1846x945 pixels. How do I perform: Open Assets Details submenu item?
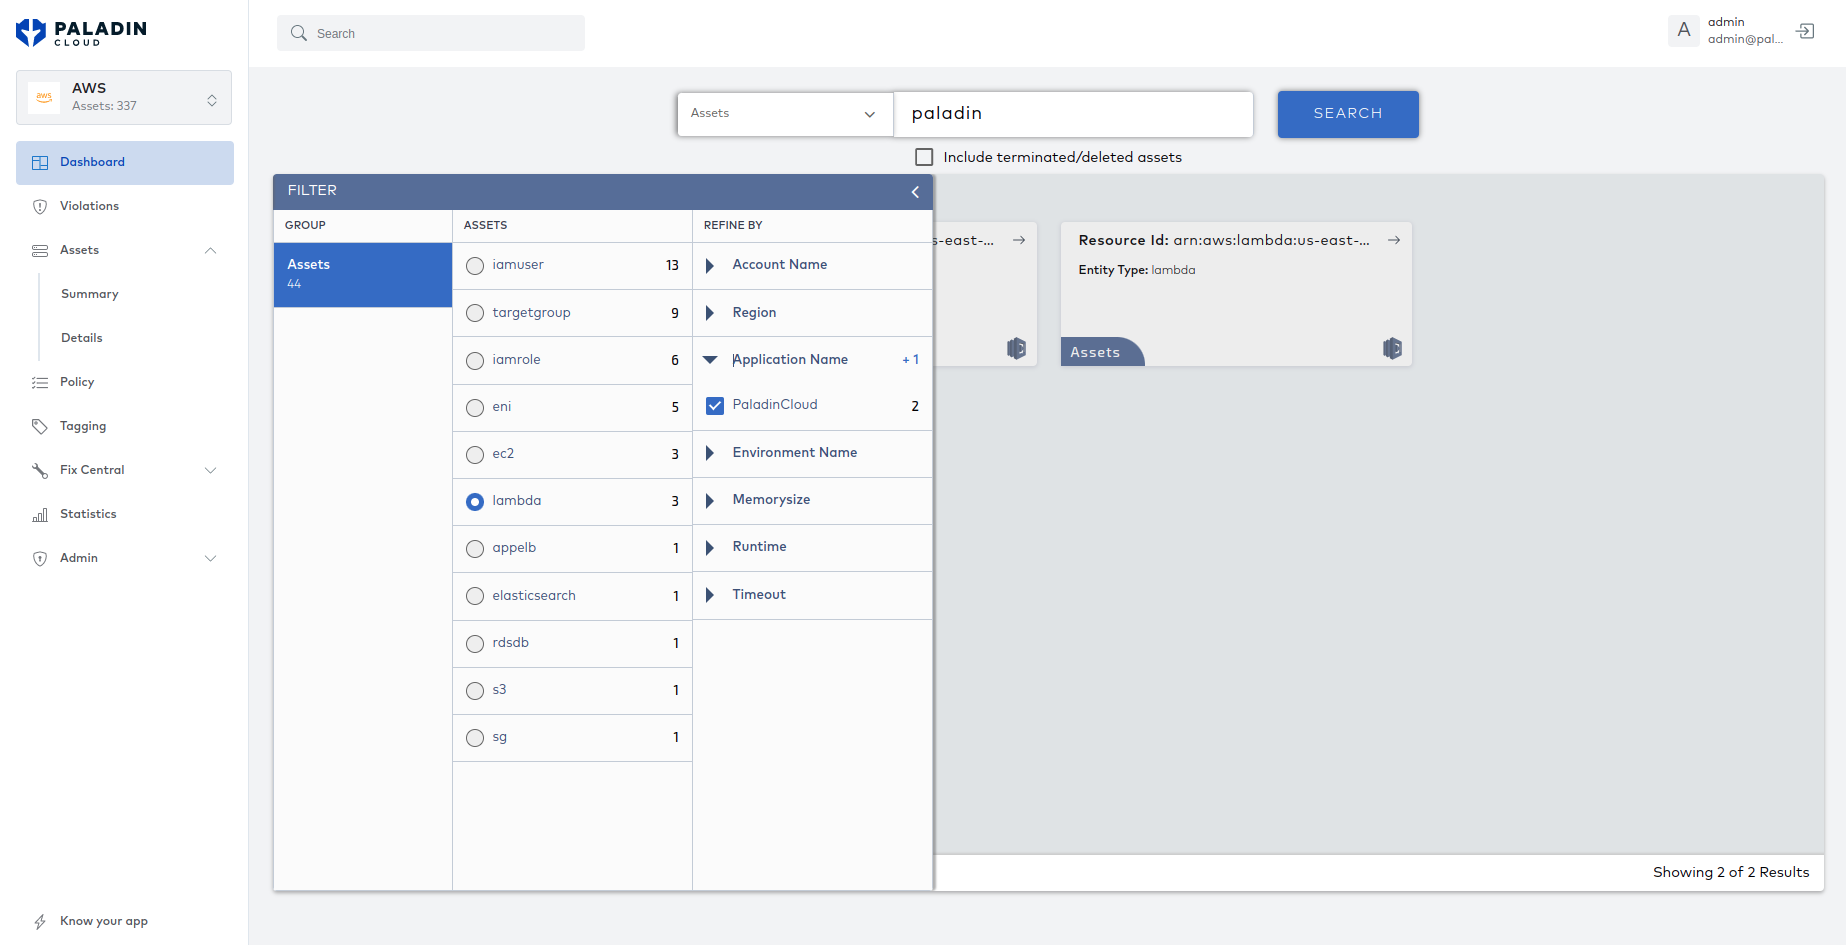pyautogui.click(x=82, y=338)
